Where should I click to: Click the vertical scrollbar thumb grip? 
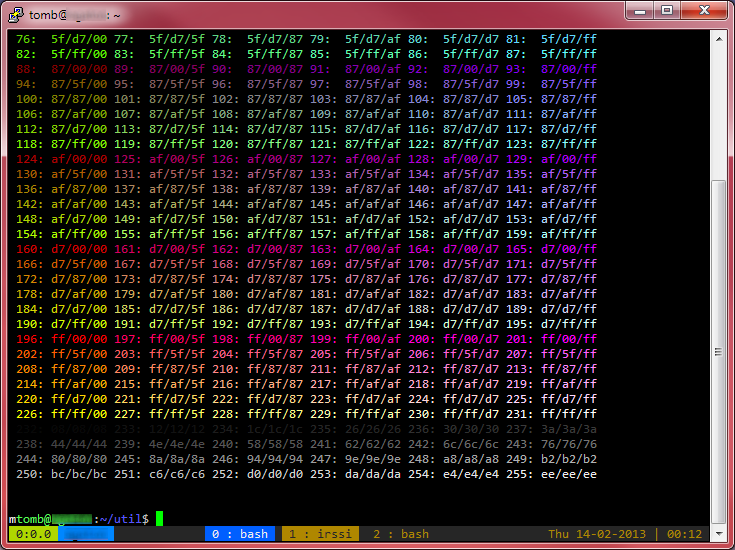click(719, 352)
